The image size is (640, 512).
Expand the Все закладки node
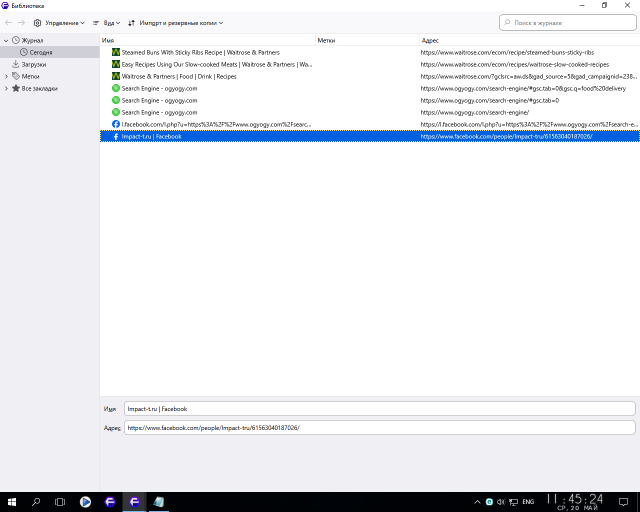6,88
